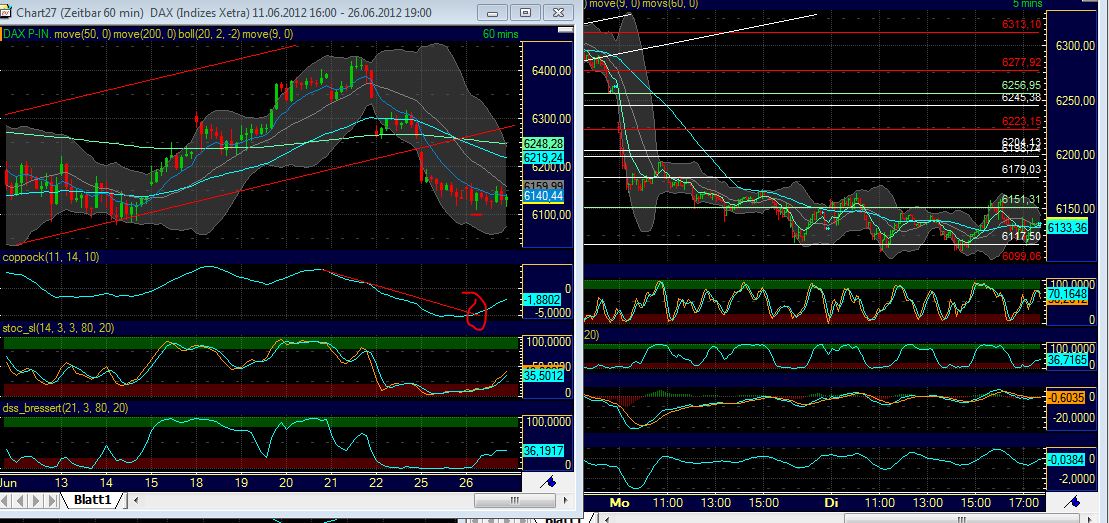This screenshot has width=1109, height=523.
Task: Click the 6117,50 level label
Action: 1021,236
